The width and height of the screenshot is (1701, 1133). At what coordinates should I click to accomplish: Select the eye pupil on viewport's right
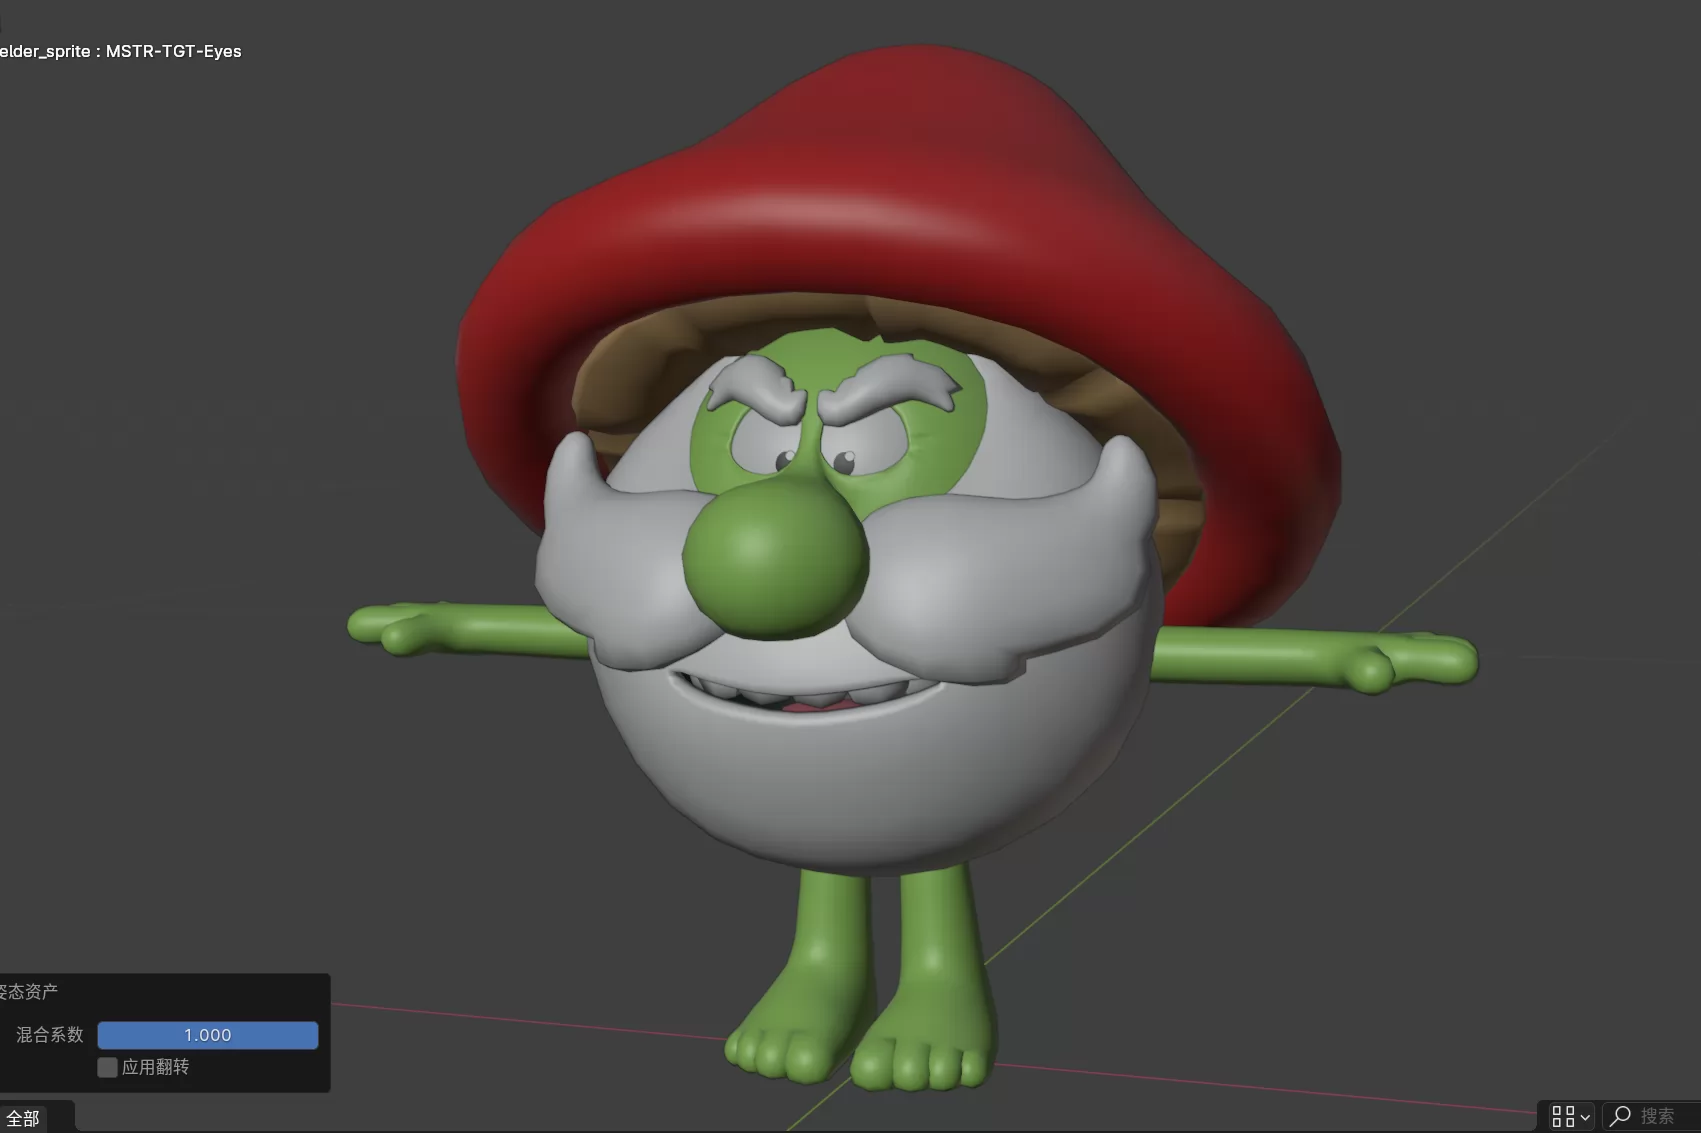point(845,460)
